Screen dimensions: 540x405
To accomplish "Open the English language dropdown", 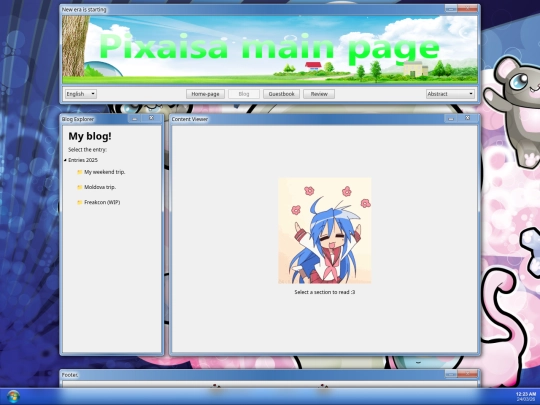I will [81, 94].
